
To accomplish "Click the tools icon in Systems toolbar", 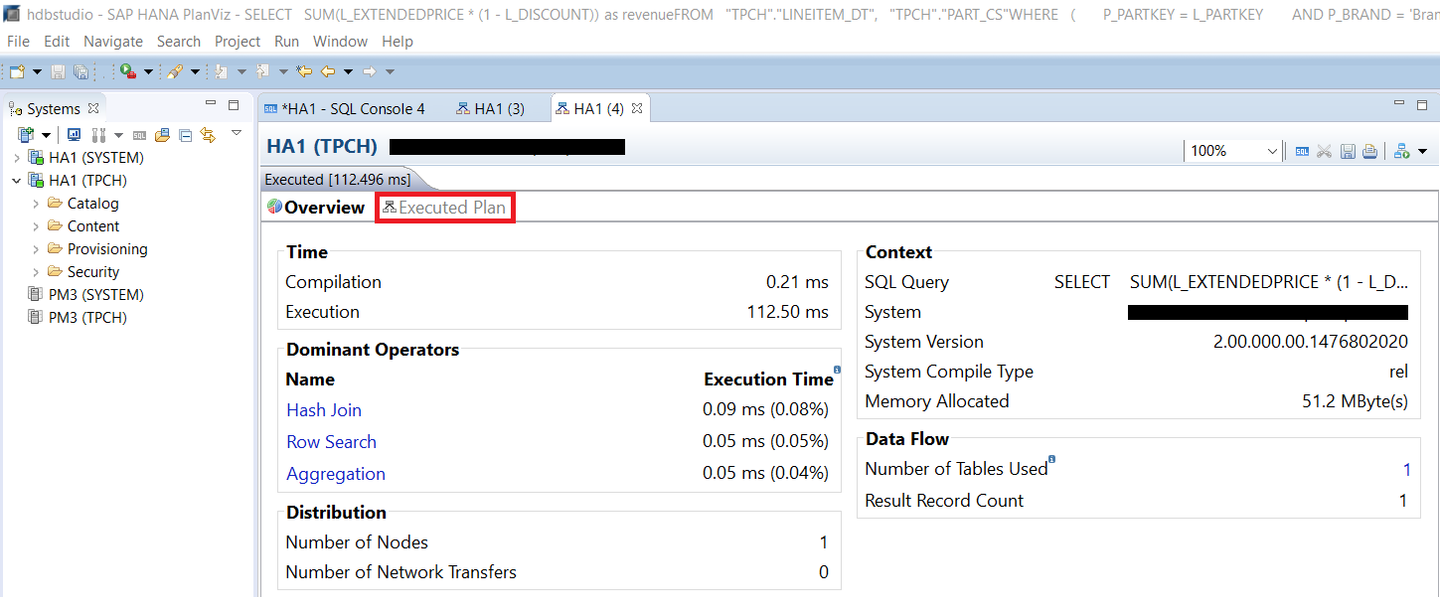I will click(99, 135).
